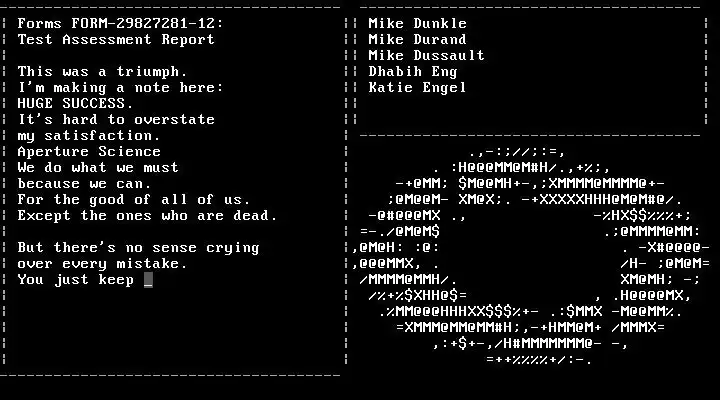Click the "Aperture Science" lyric line
This screenshot has height=400, width=720.
pos(89,152)
